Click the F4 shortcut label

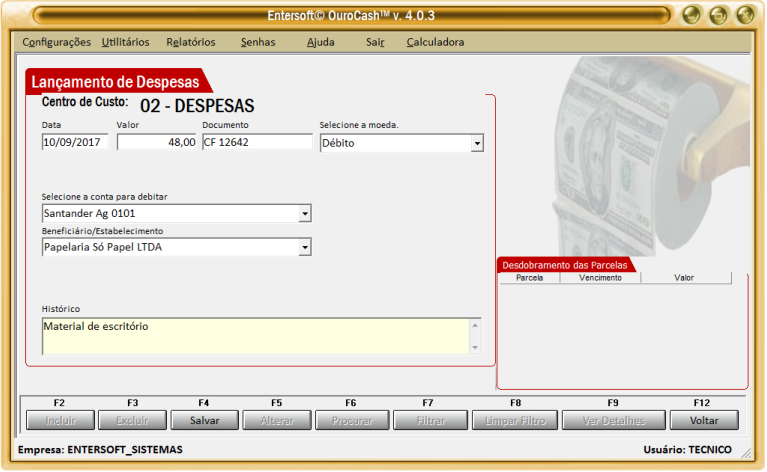point(203,403)
